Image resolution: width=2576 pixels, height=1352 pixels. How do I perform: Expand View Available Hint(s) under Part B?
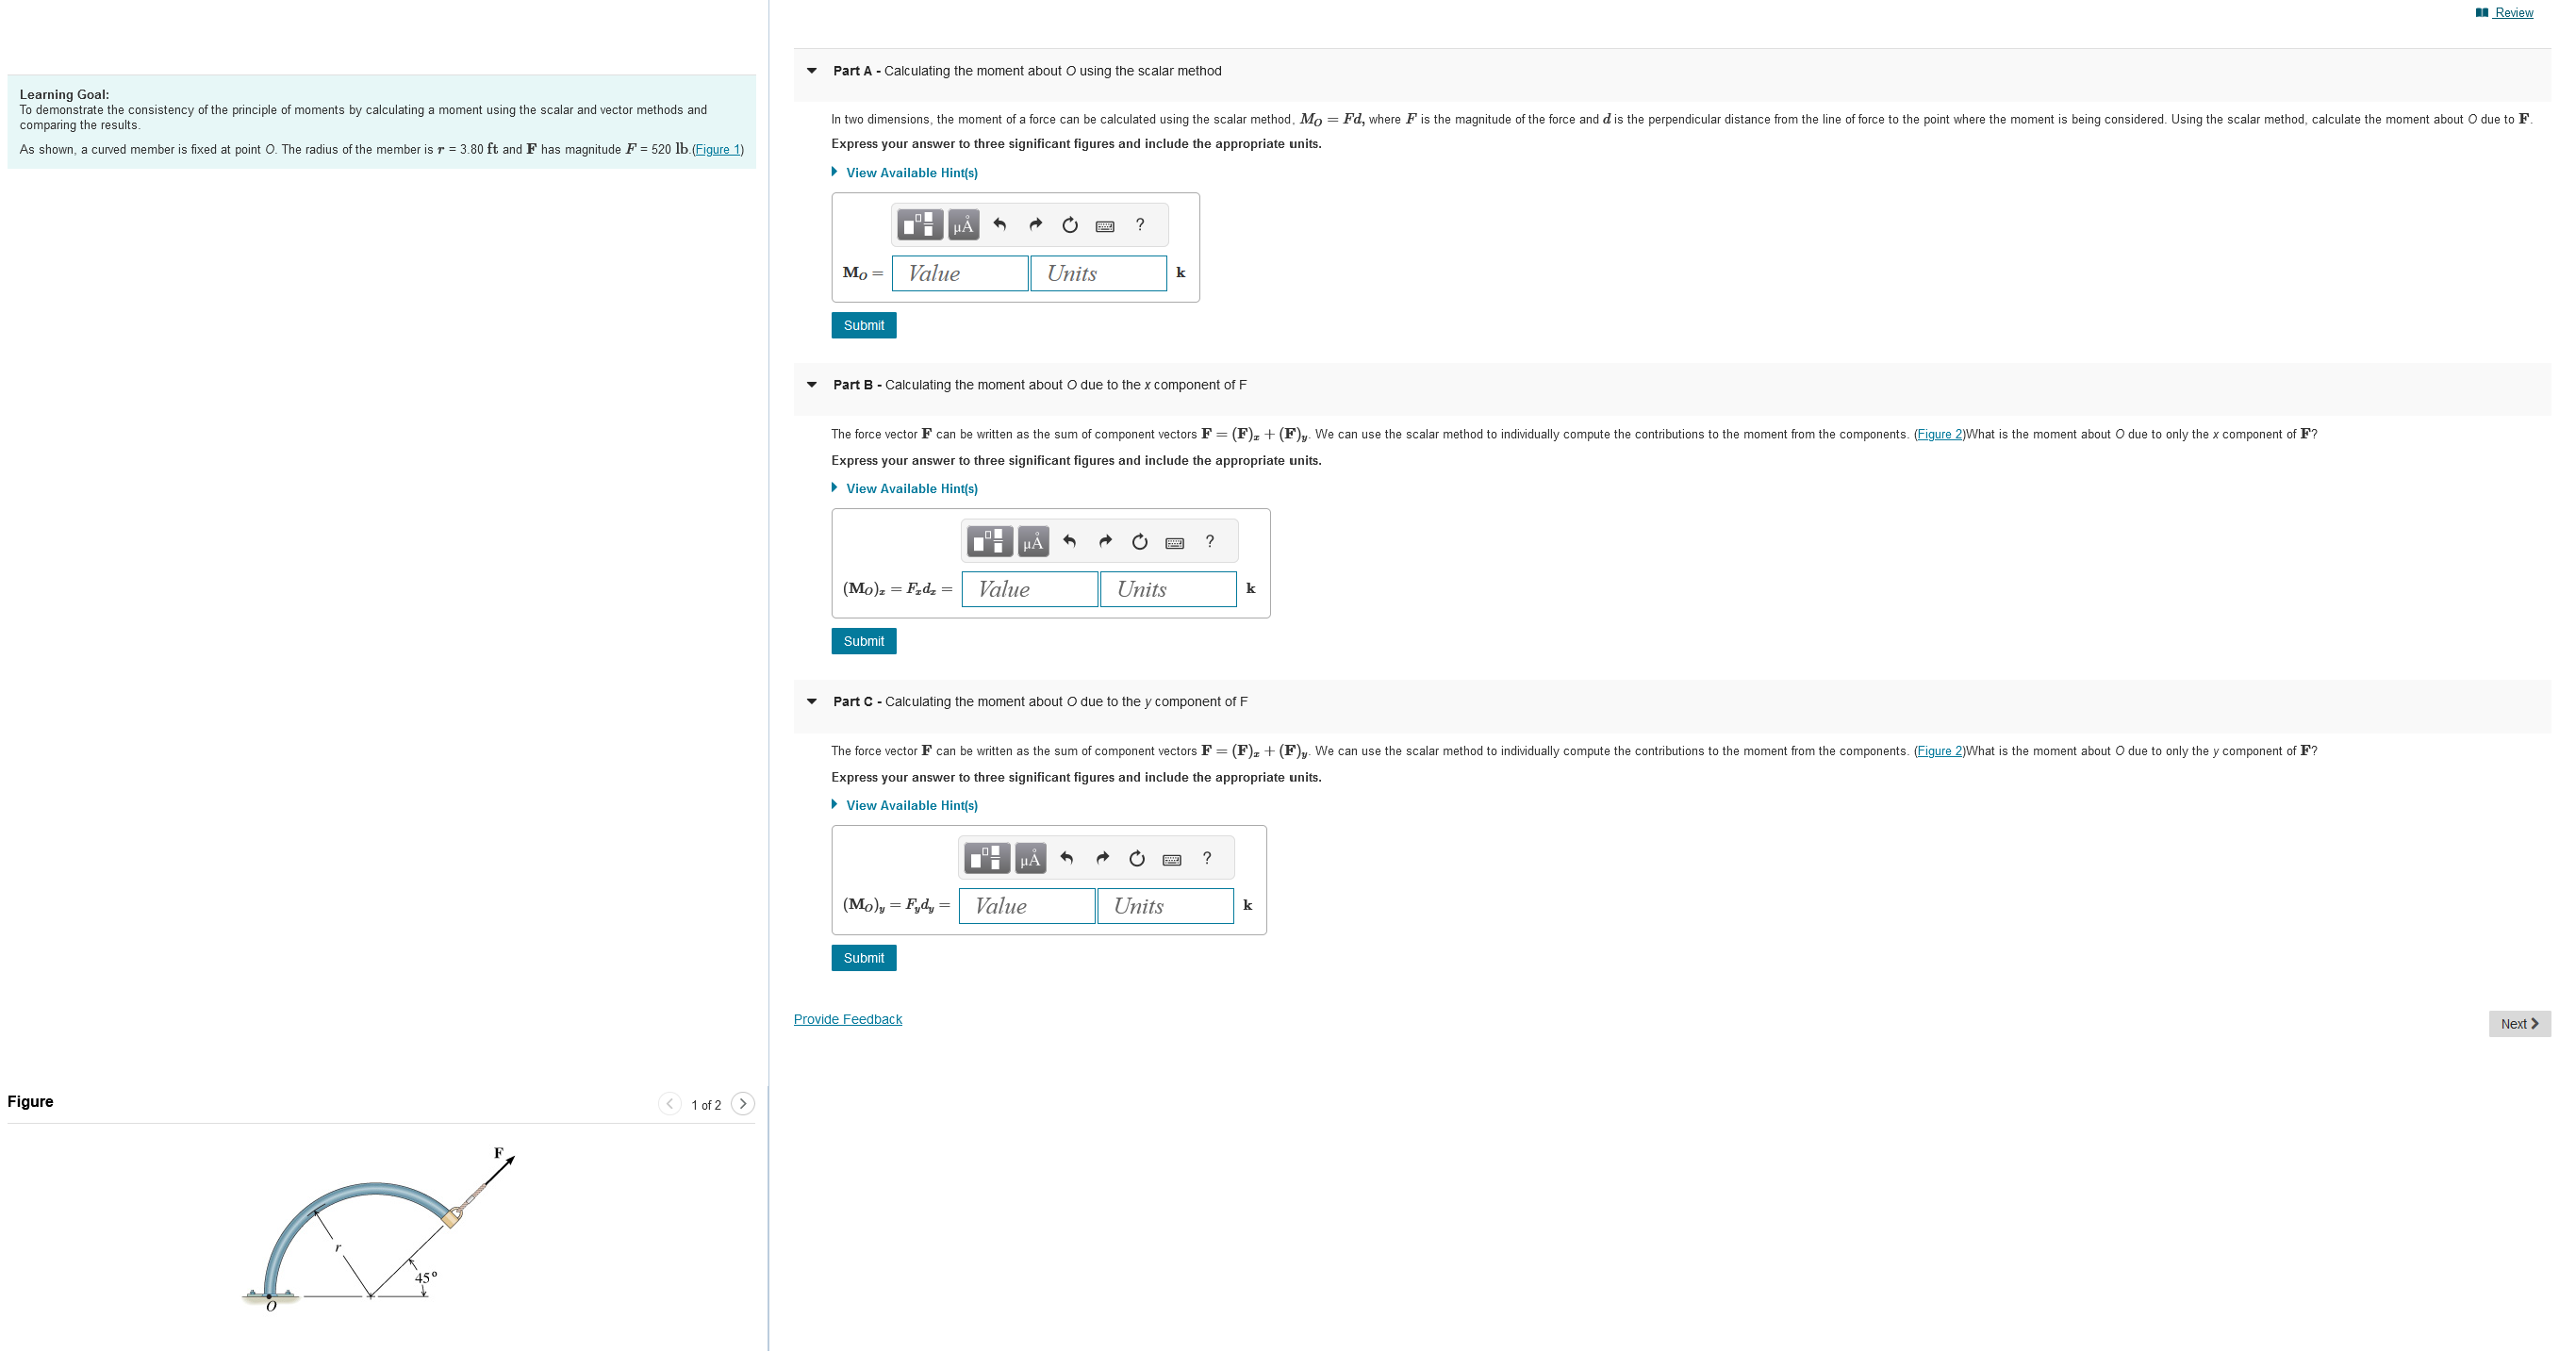pyautogui.click(x=910, y=488)
